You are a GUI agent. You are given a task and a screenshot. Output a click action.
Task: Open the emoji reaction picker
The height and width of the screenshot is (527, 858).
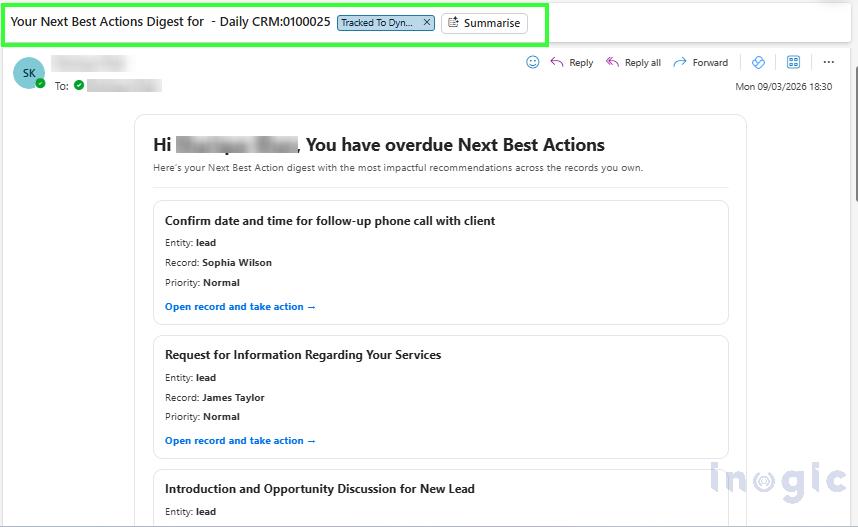point(532,62)
